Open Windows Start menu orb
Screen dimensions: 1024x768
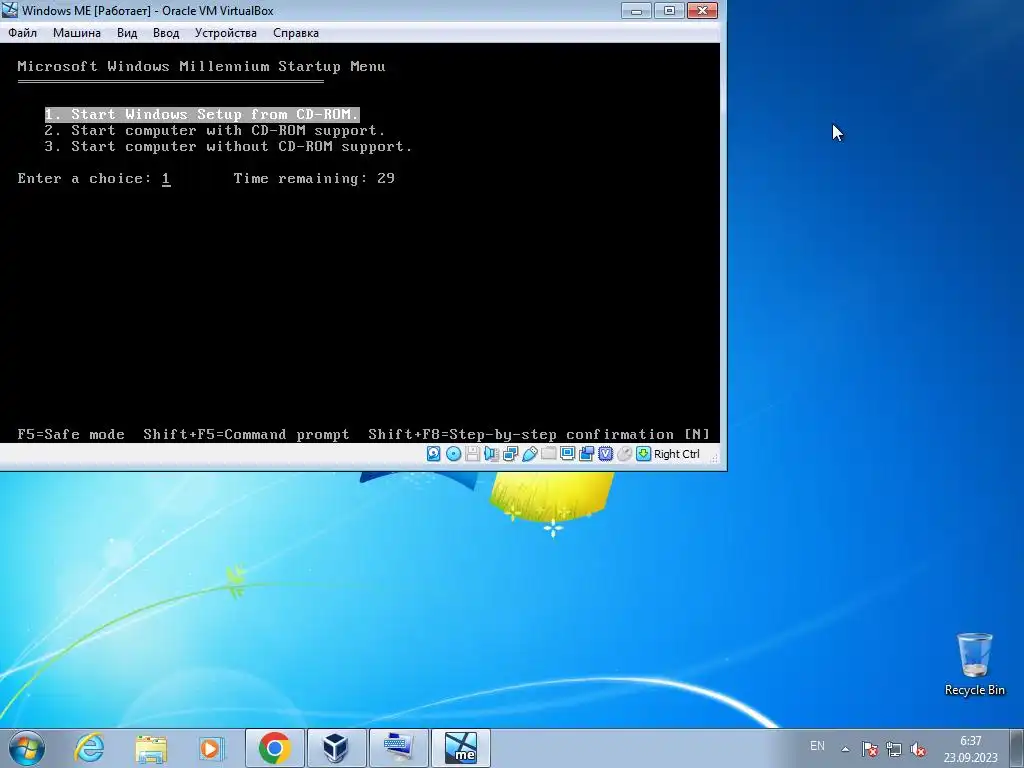pyautogui.click(x=27, y=748)
